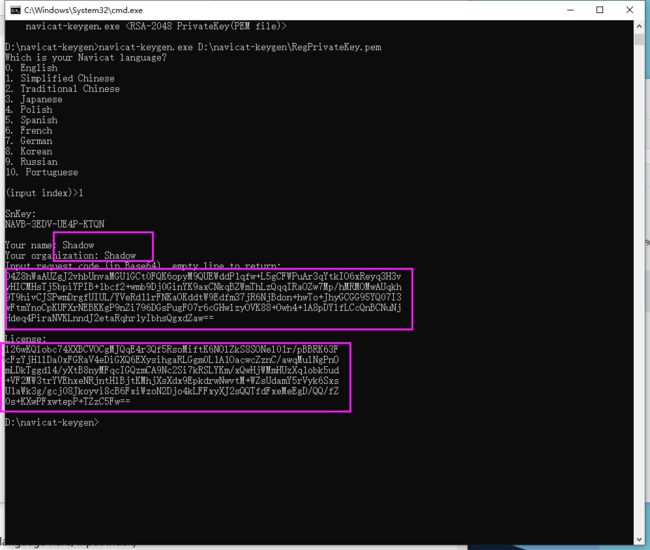Image resolution: width=650 pixels, height=550 pixels.
Task: Click the scrollbar down arrow
Action: pos(638,539)
